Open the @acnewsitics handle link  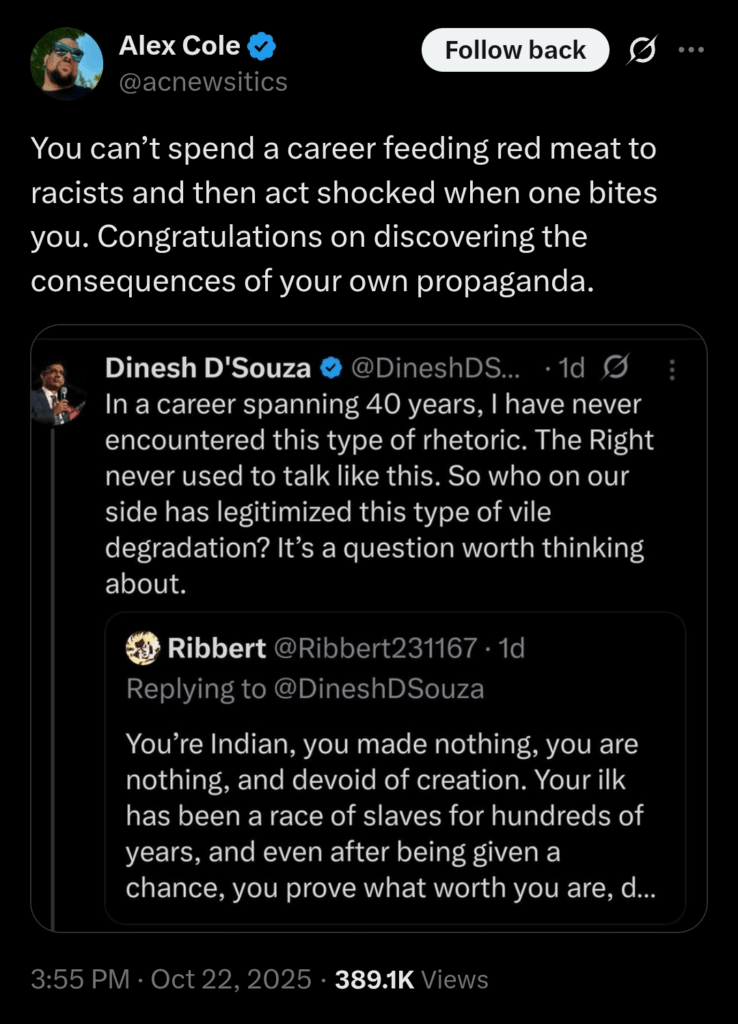coord(203,82)
